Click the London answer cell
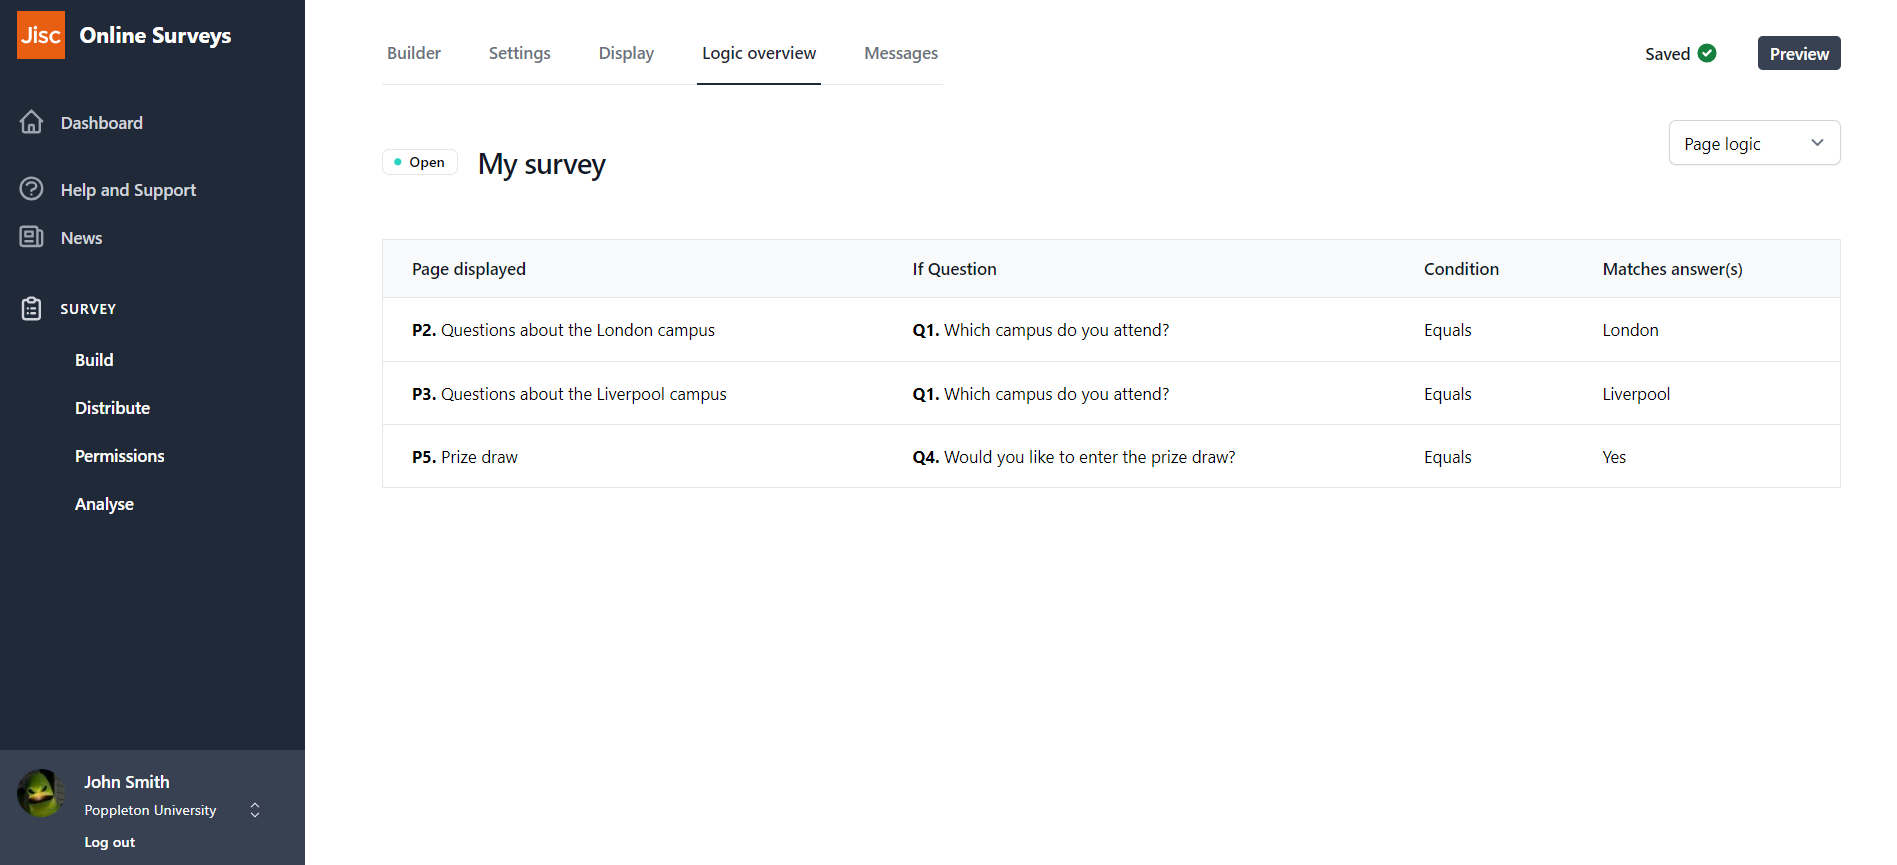 point(1630,330)
